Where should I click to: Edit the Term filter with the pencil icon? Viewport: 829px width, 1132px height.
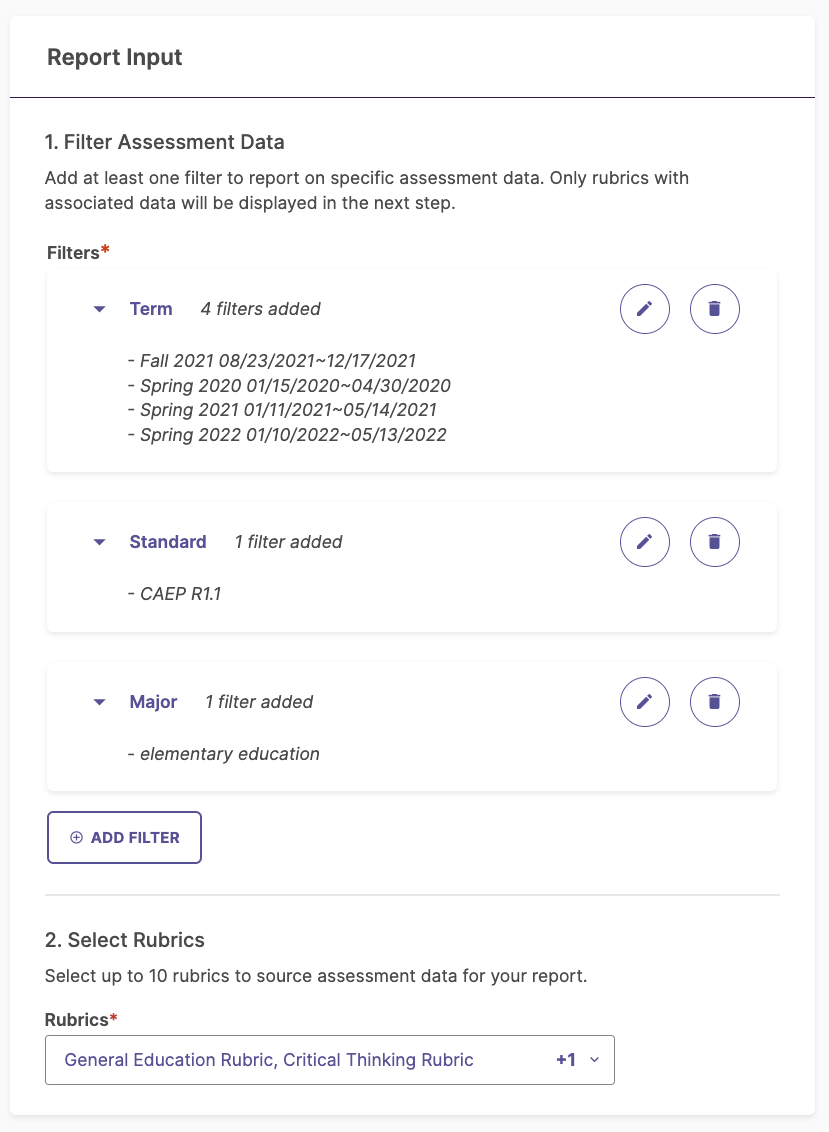pos(645,309)
